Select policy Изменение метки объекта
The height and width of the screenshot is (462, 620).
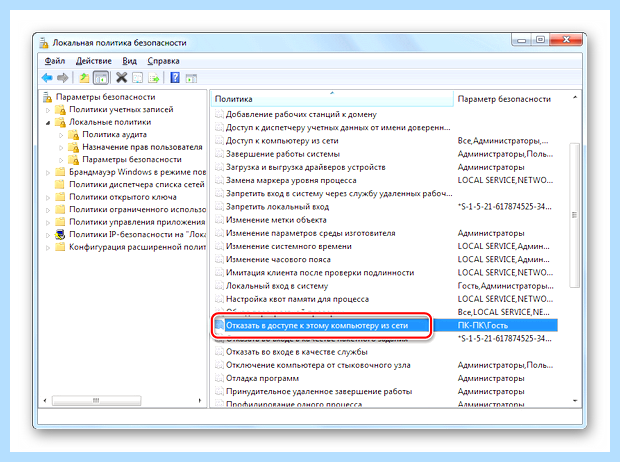(276, 220)
